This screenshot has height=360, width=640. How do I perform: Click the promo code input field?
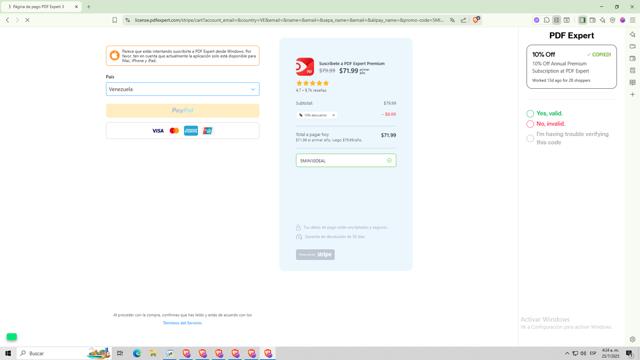tap(346, 160)
